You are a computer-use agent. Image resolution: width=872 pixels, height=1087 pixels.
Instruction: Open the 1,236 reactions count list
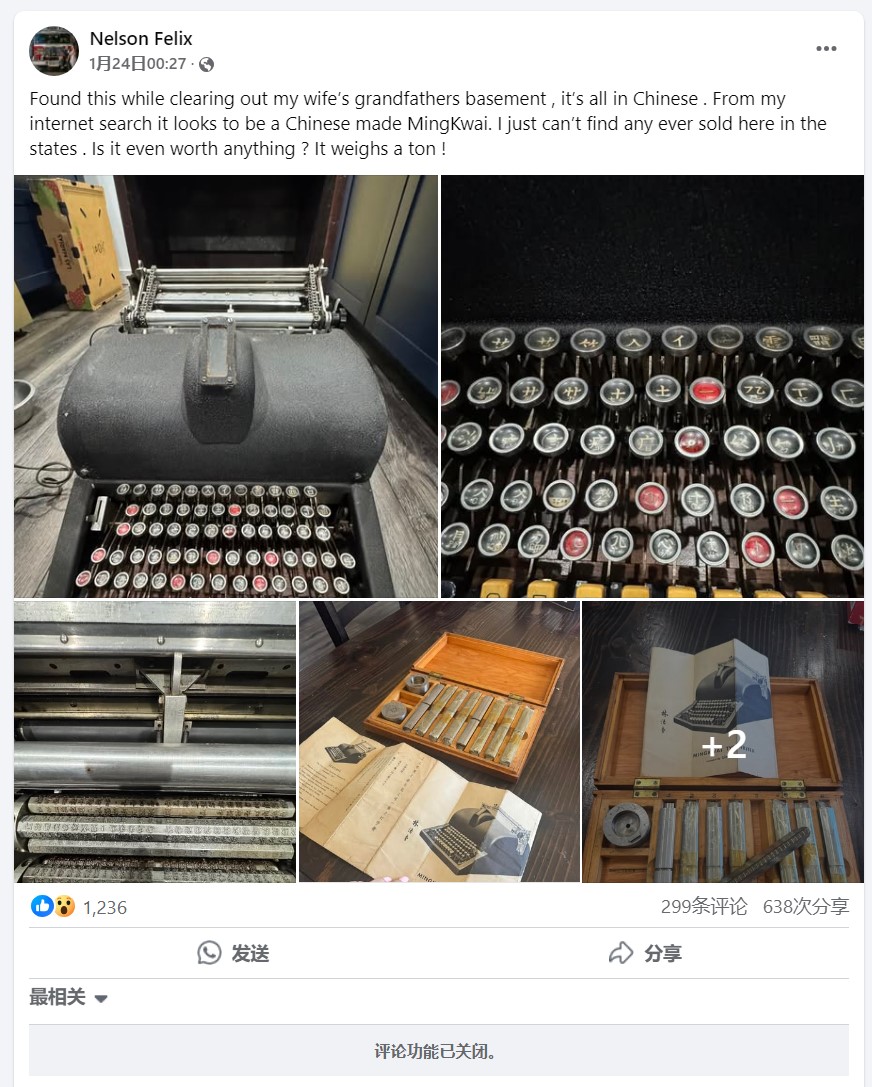(105, 907)
